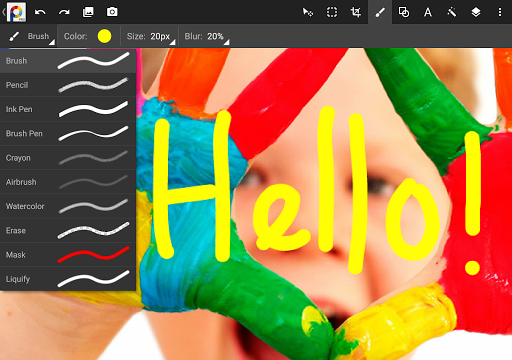Open the image gallery icon

[88, 12]
